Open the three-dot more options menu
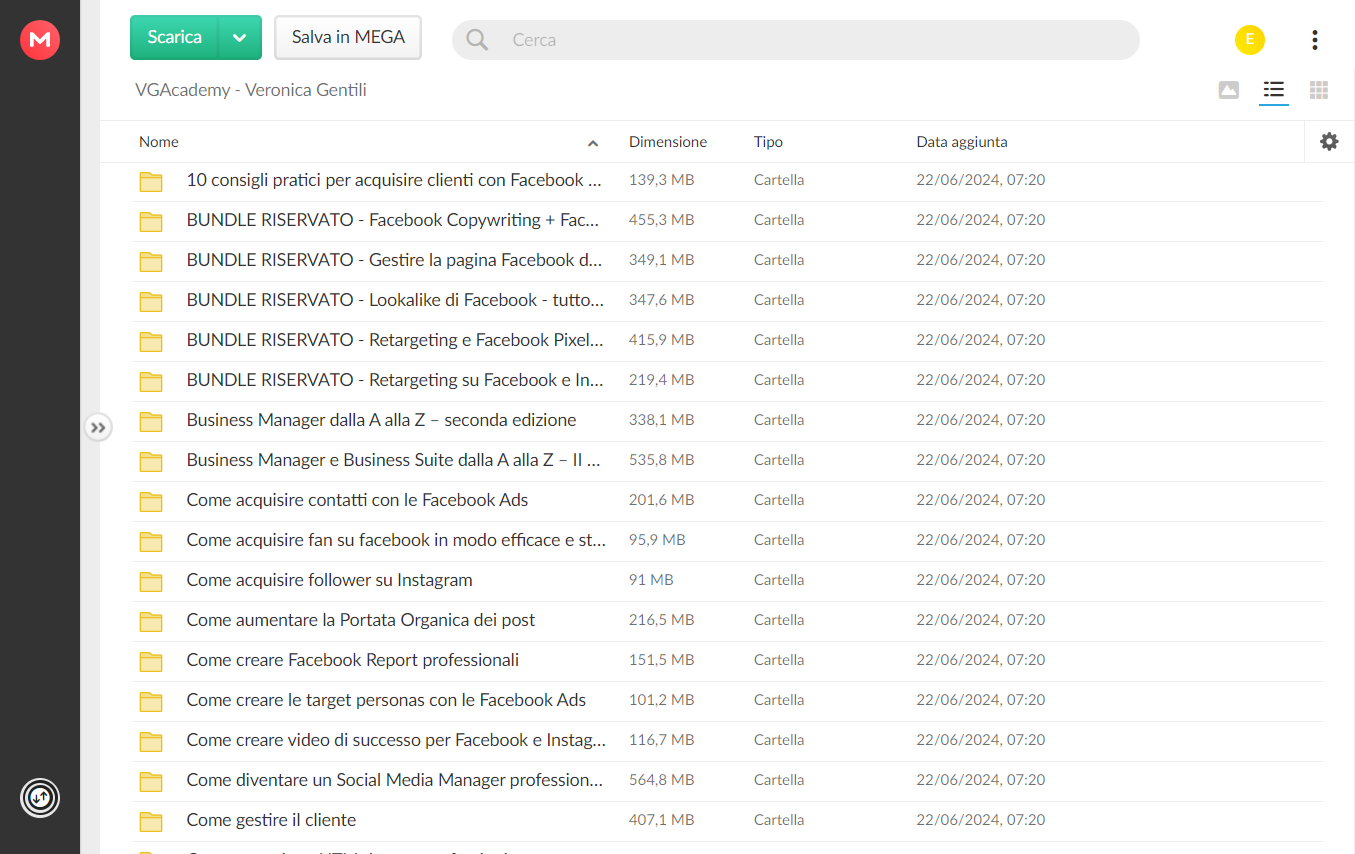 (x=1314, y=40)
